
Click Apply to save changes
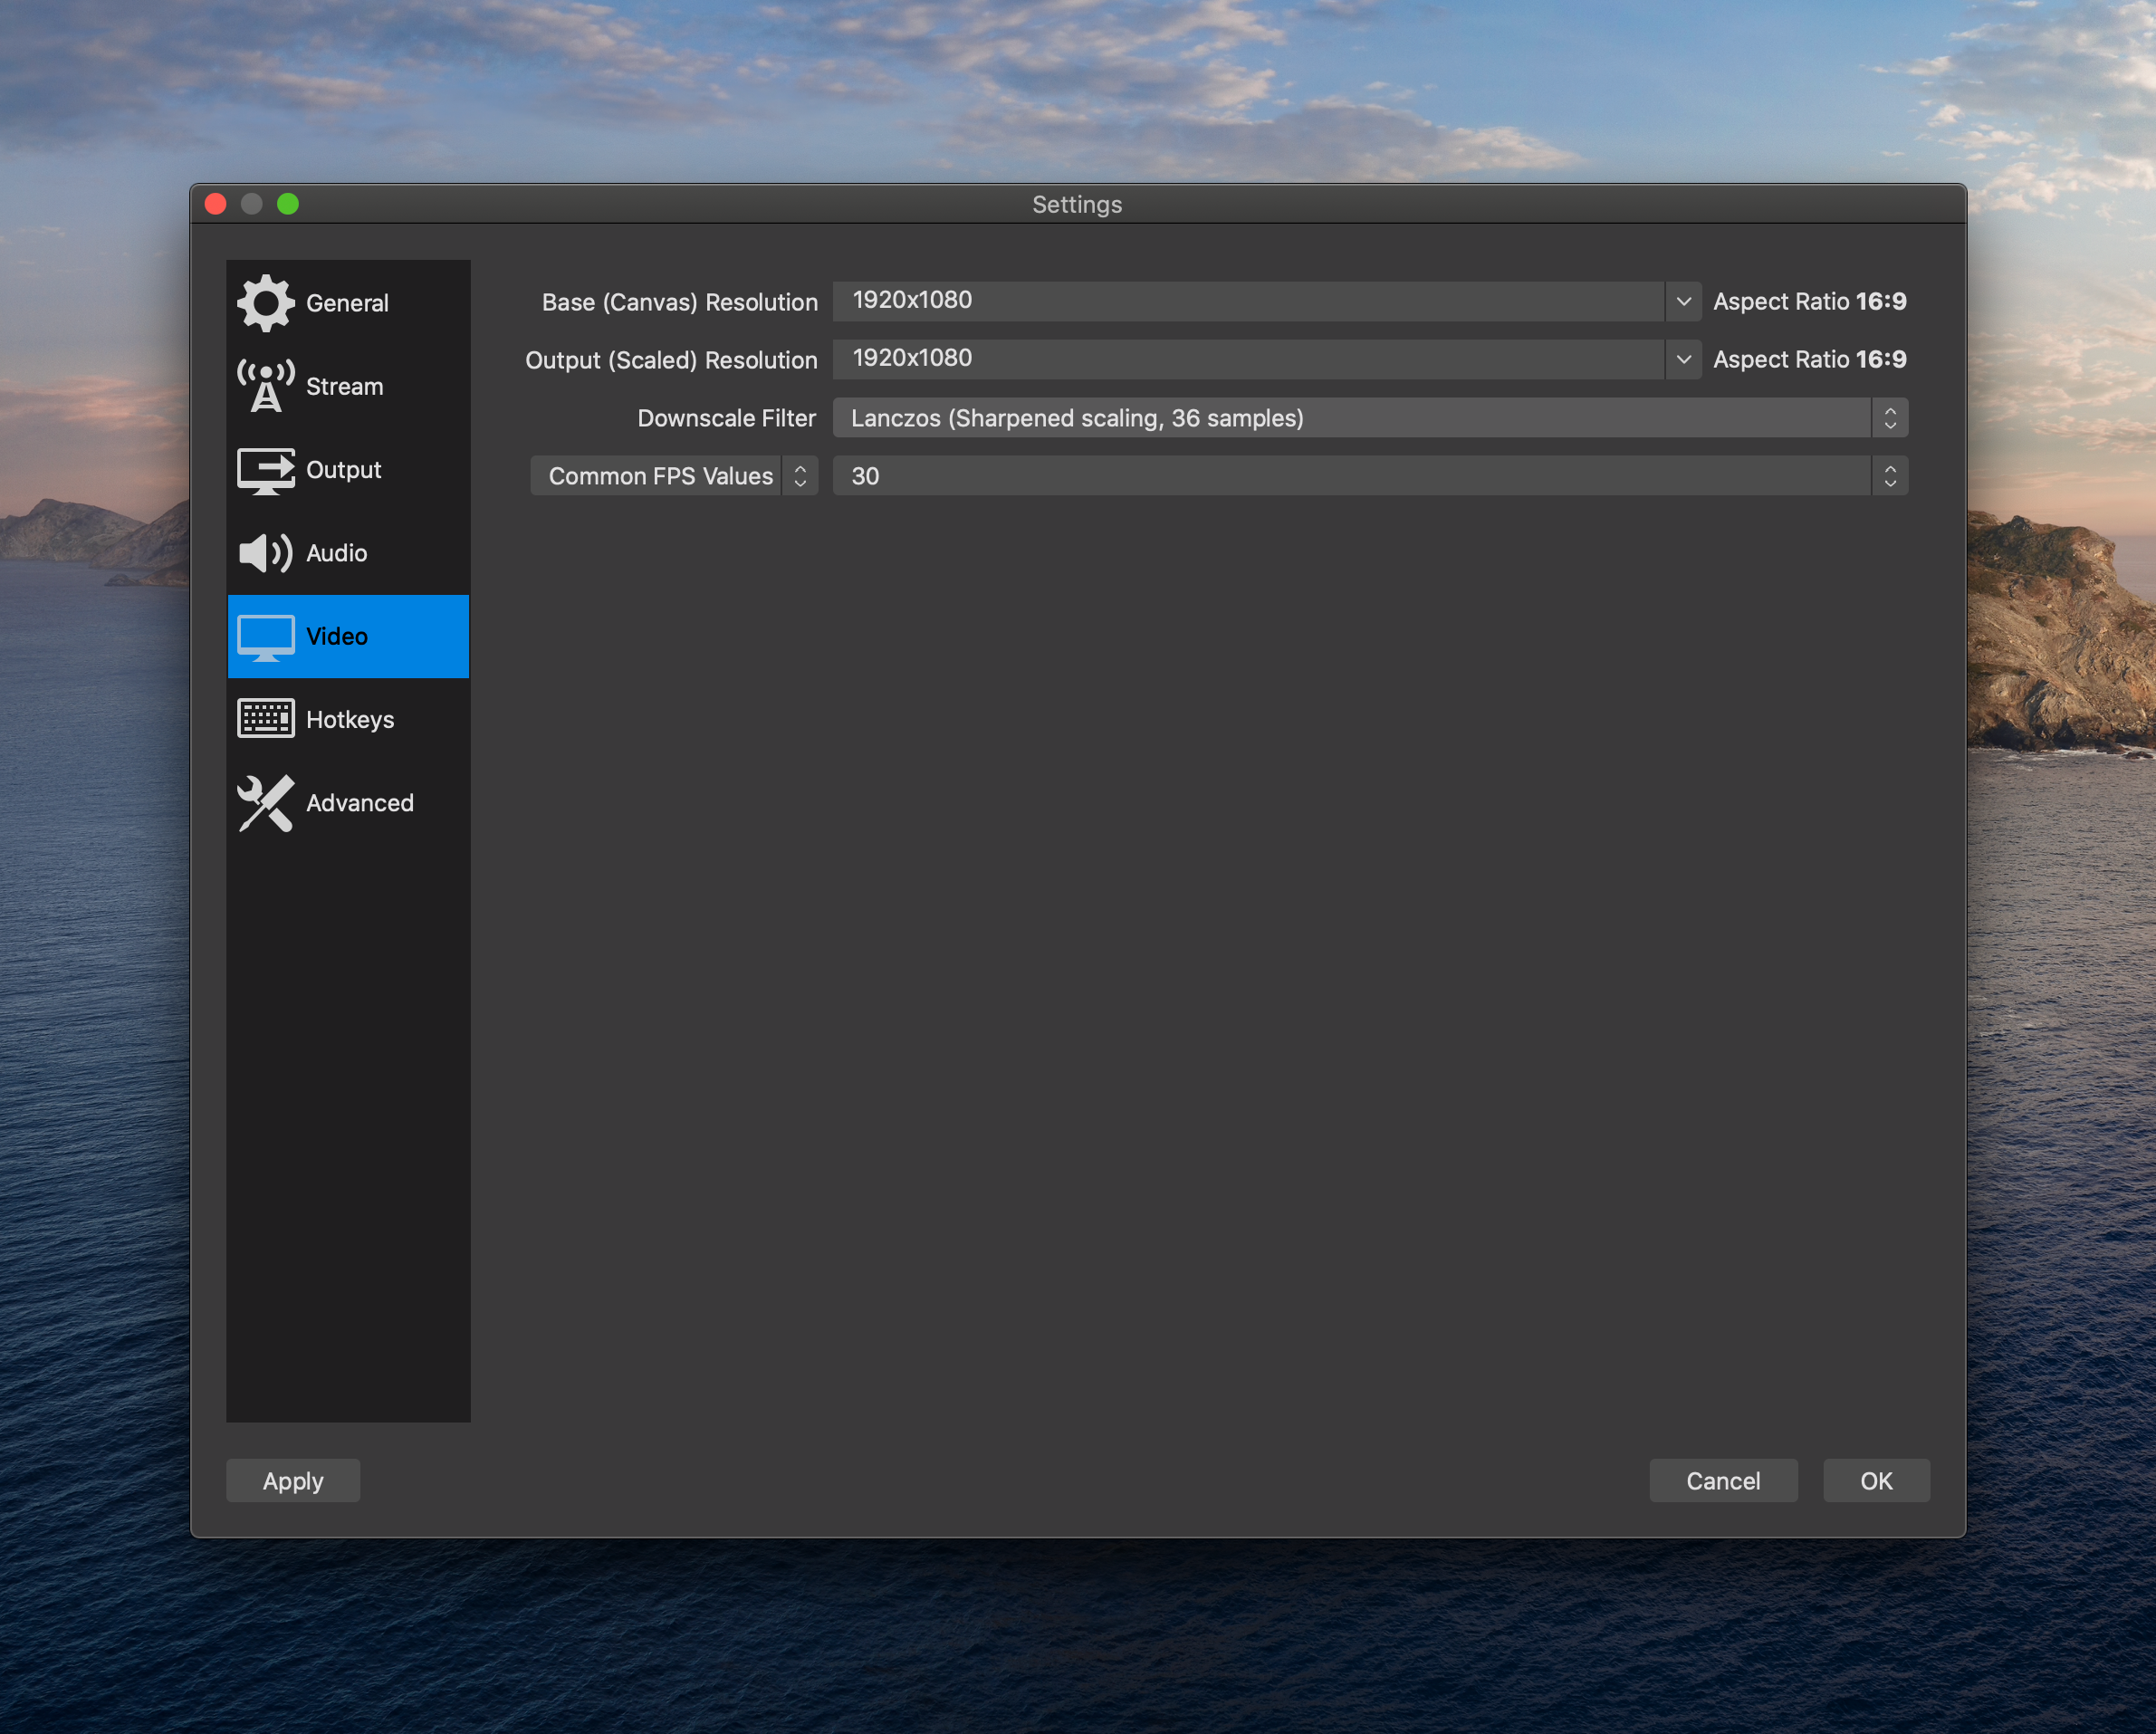click(x=293, y=1481)
